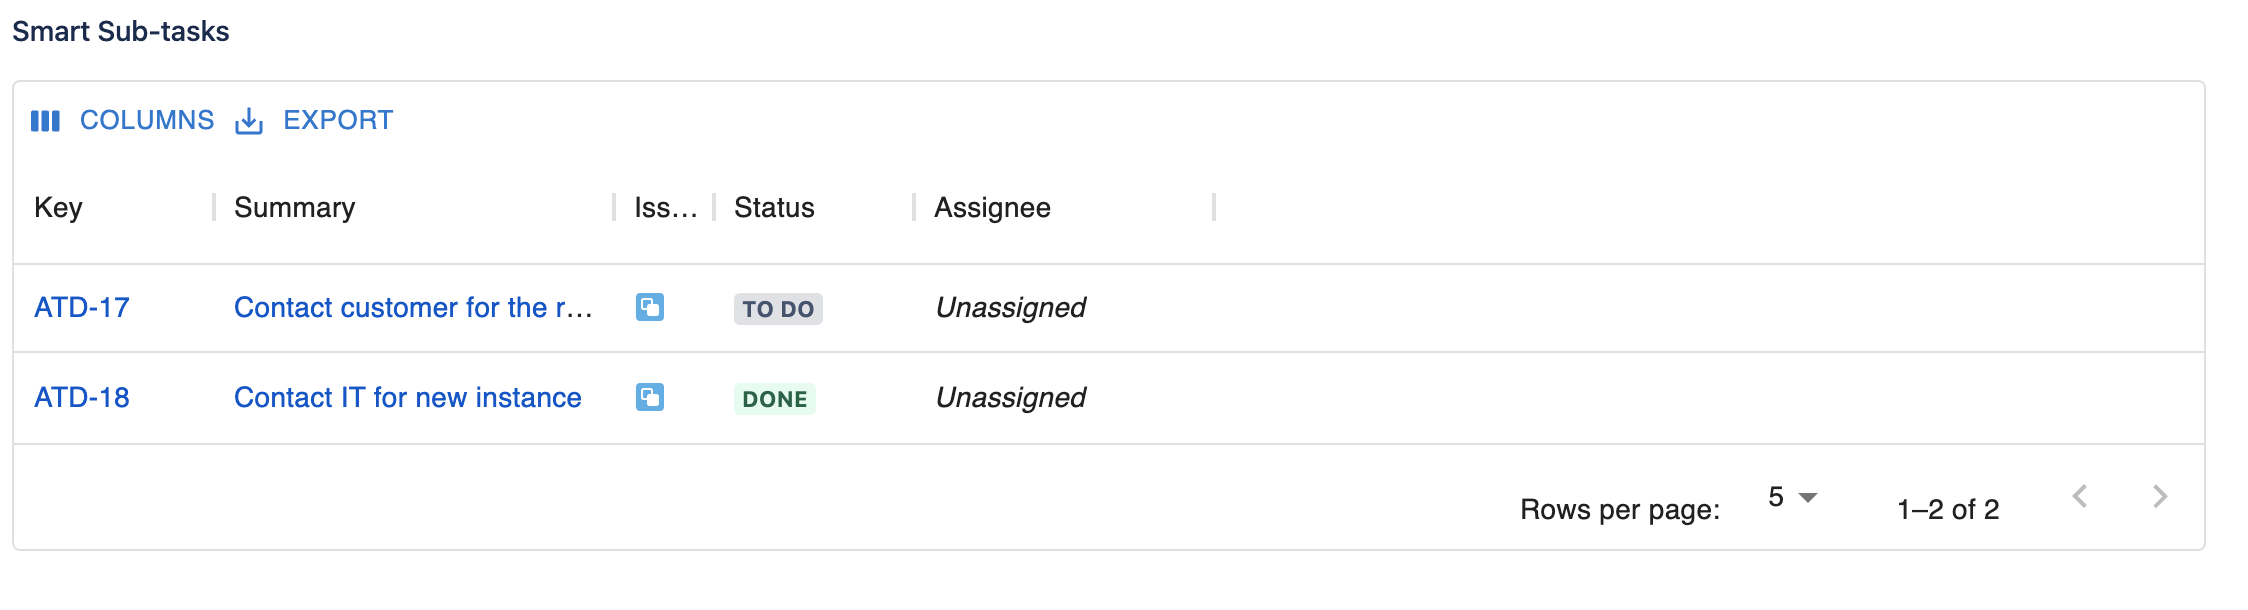Click the columns grid icon
This screenshot has height=610, width=2248.
pyautogui.click(x=45, y=121)
